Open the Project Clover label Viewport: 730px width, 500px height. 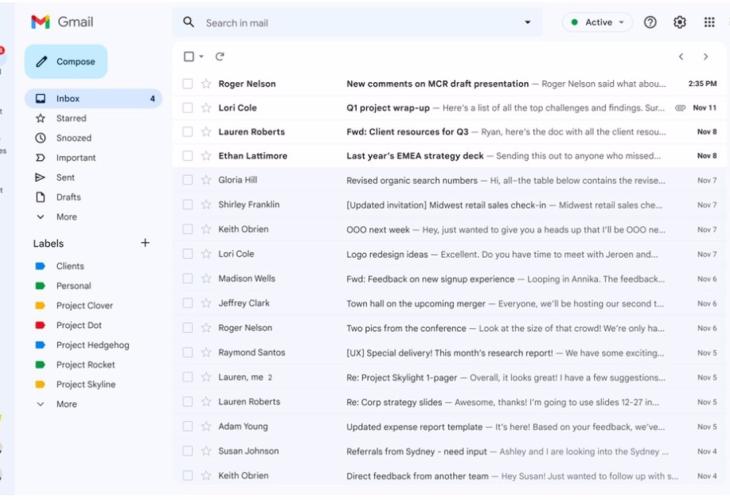coord(84,306)
